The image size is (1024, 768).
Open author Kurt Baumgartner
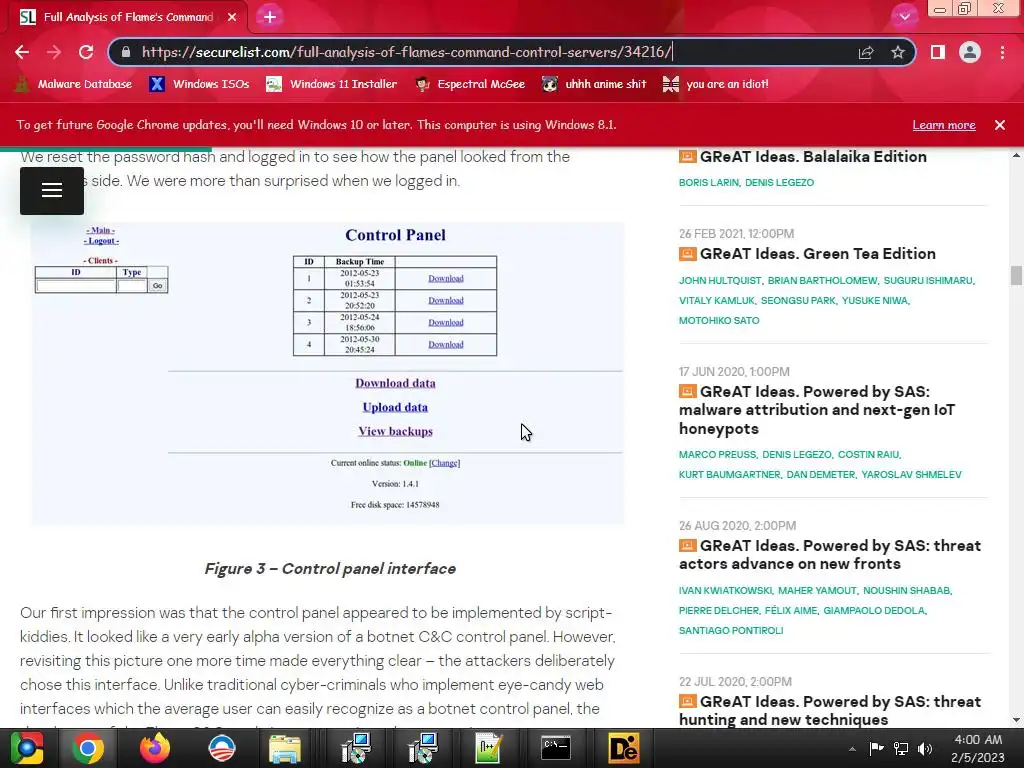[729, 475]
